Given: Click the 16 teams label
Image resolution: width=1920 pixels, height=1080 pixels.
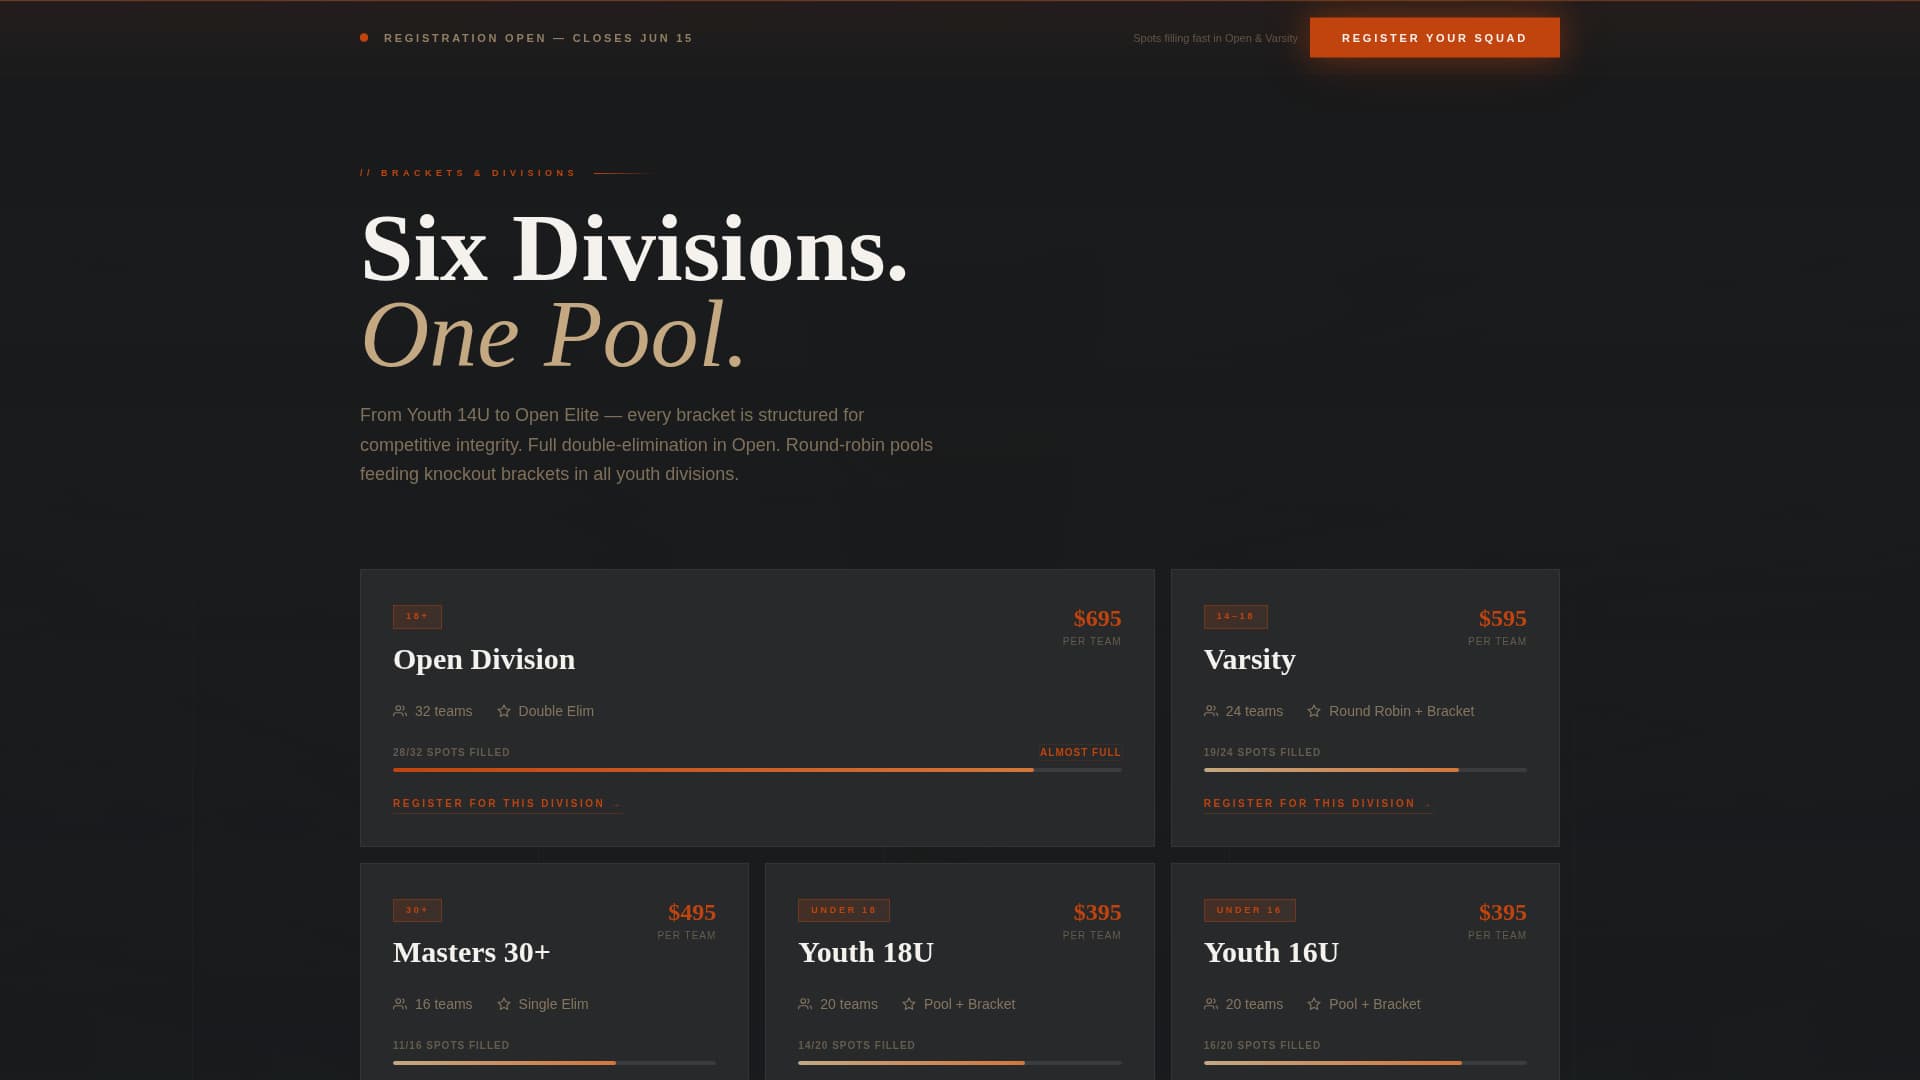Looking at the screenshot, I should tap(443, 1004).
